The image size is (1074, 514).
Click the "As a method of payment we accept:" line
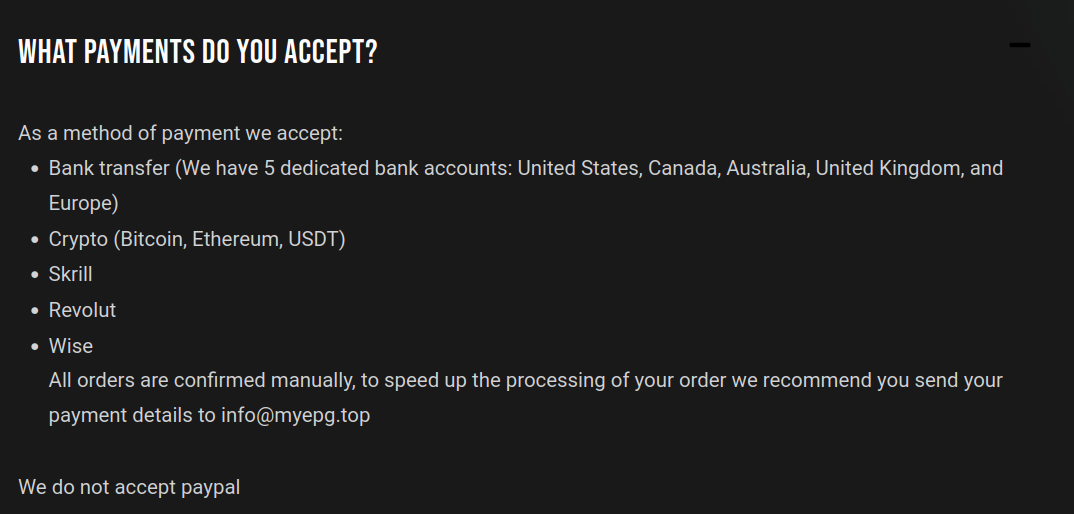[180, 133]
